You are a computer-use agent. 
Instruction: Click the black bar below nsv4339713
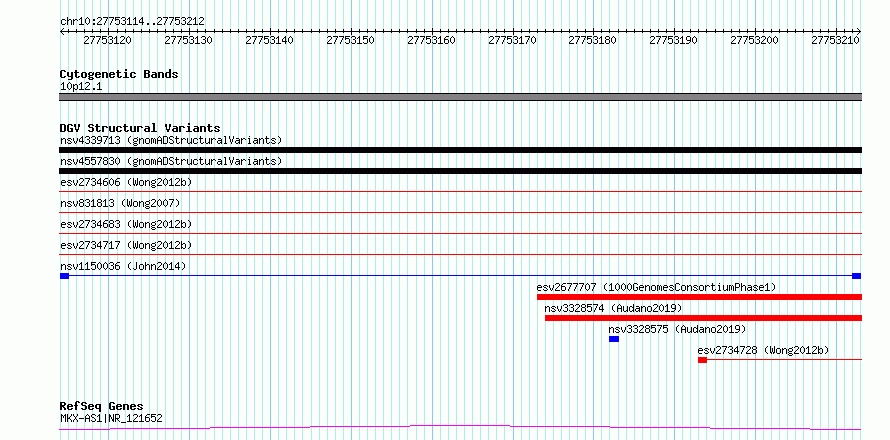point(460,150)
